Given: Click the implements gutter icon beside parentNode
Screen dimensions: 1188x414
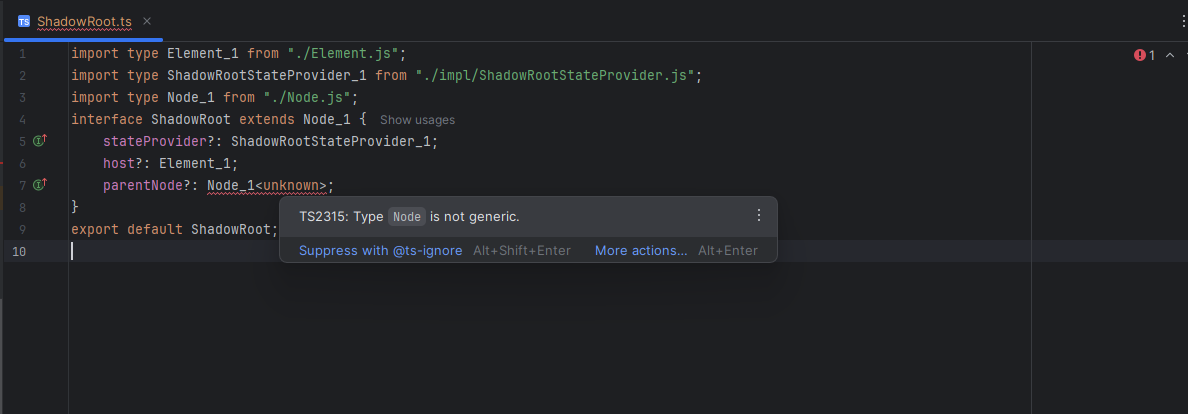Looking at the screenshot, I should [41, 185].
